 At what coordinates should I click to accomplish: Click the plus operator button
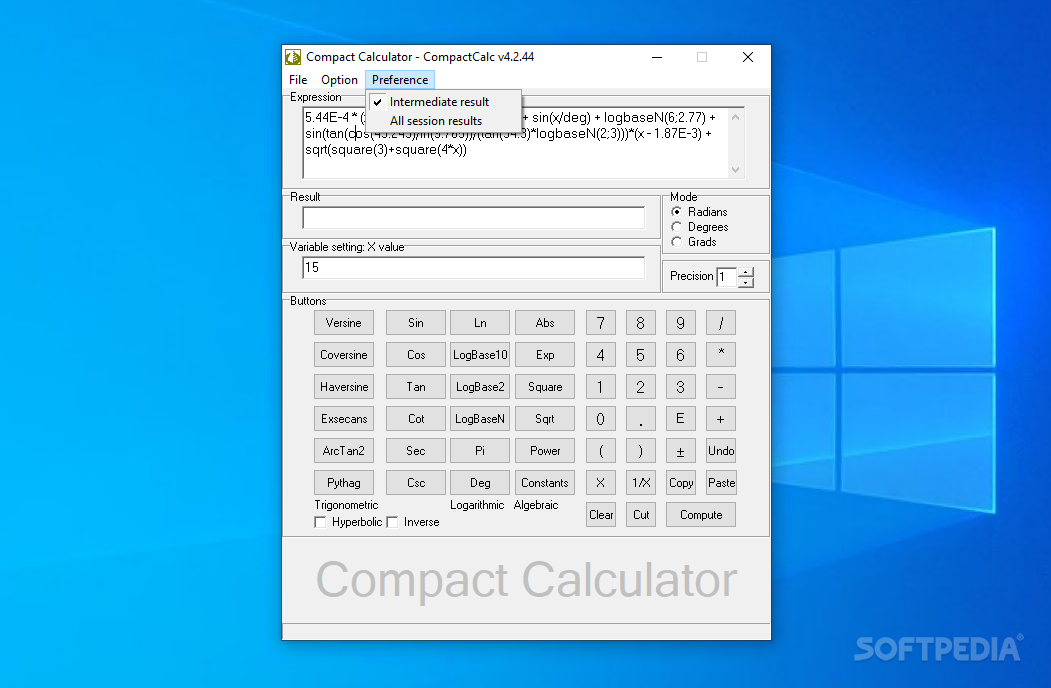(x=721, y=419)
